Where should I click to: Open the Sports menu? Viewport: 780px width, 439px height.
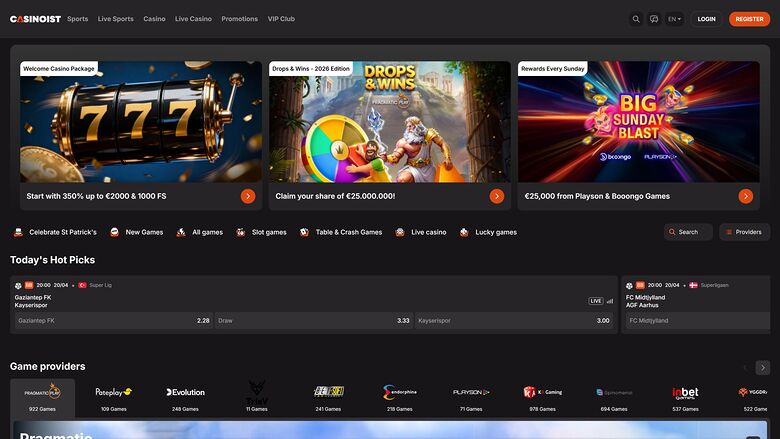click(78, 19)
